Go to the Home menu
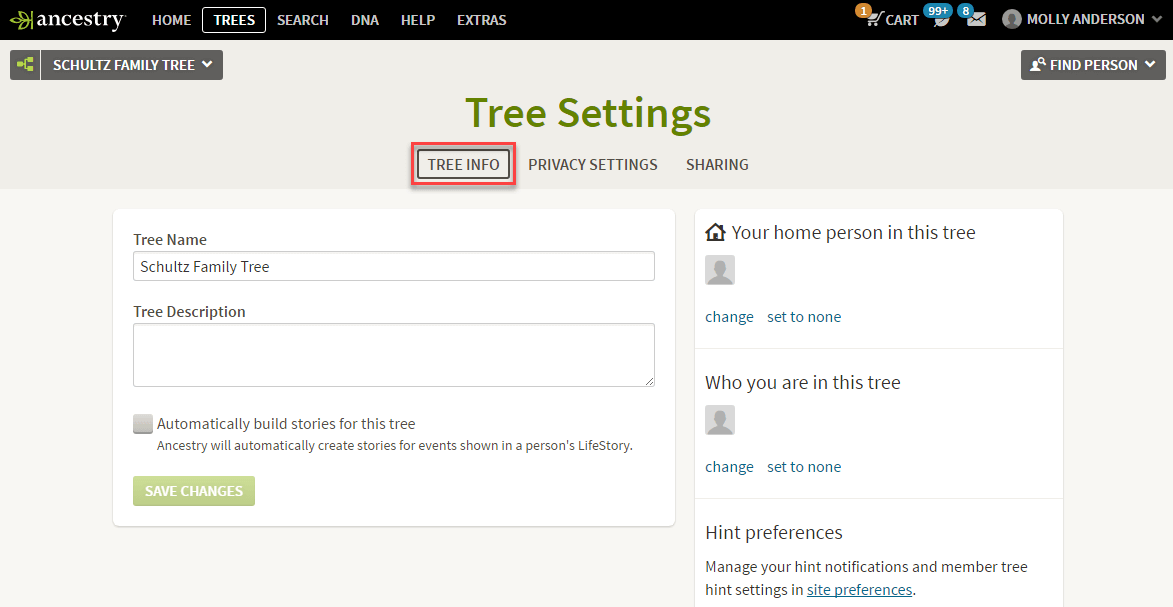Image resolution: width=1173 pixels, height=607 pixels. [171, 20]
